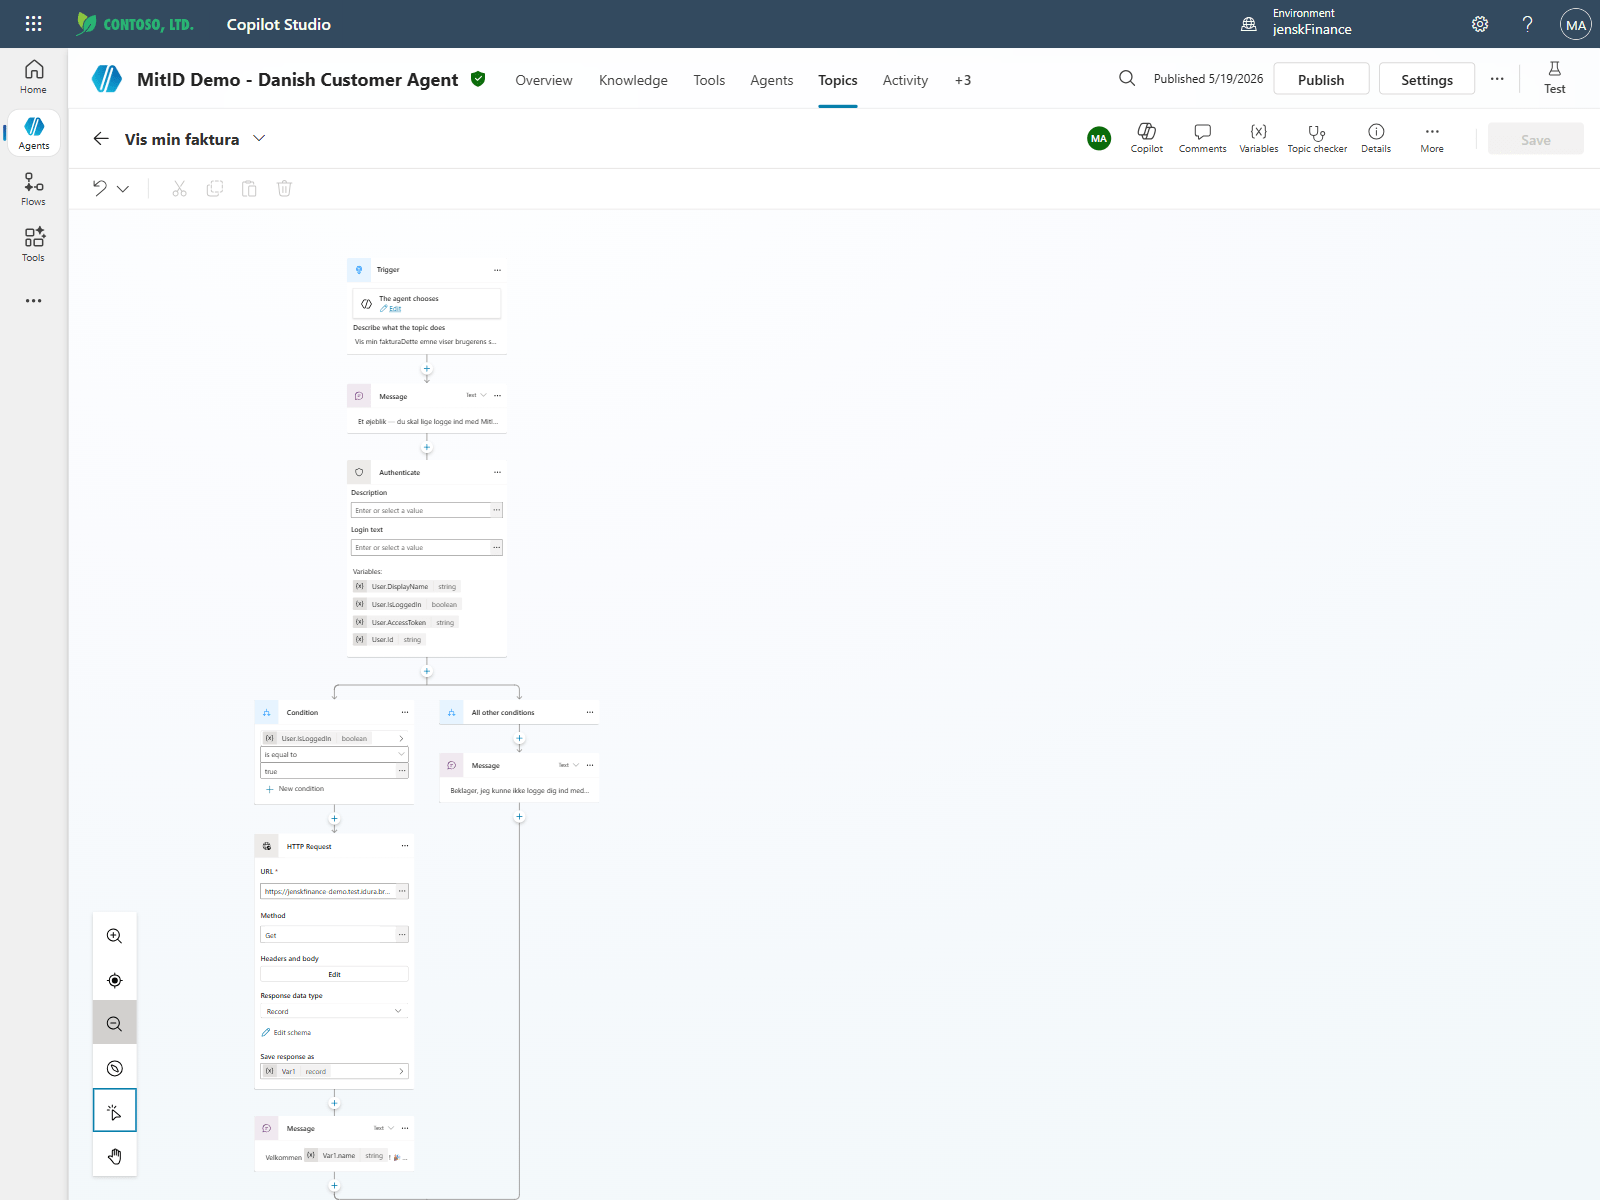This screenshot has height=1200, width=1600.
Task: Click the Copy icon in edit toolbar
Action: tap(214, 188)
